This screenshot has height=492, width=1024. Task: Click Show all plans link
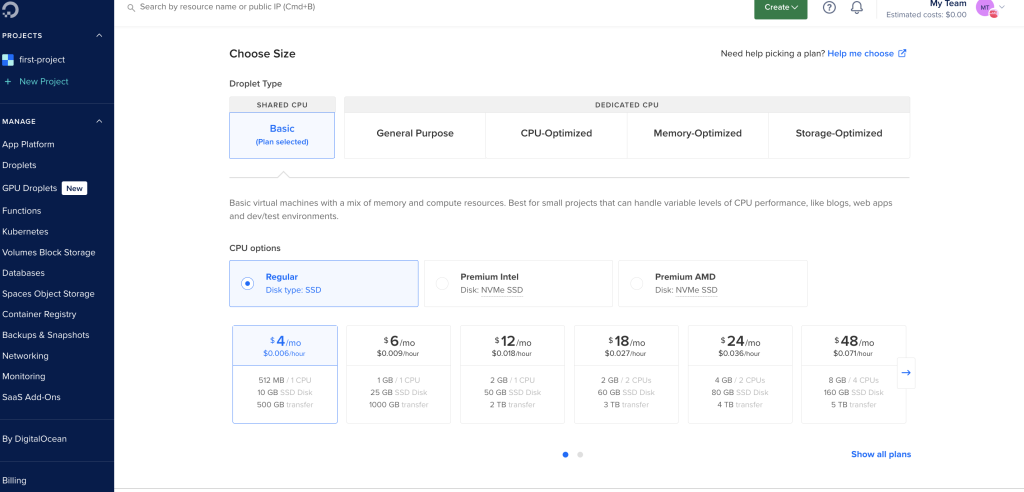881,454
